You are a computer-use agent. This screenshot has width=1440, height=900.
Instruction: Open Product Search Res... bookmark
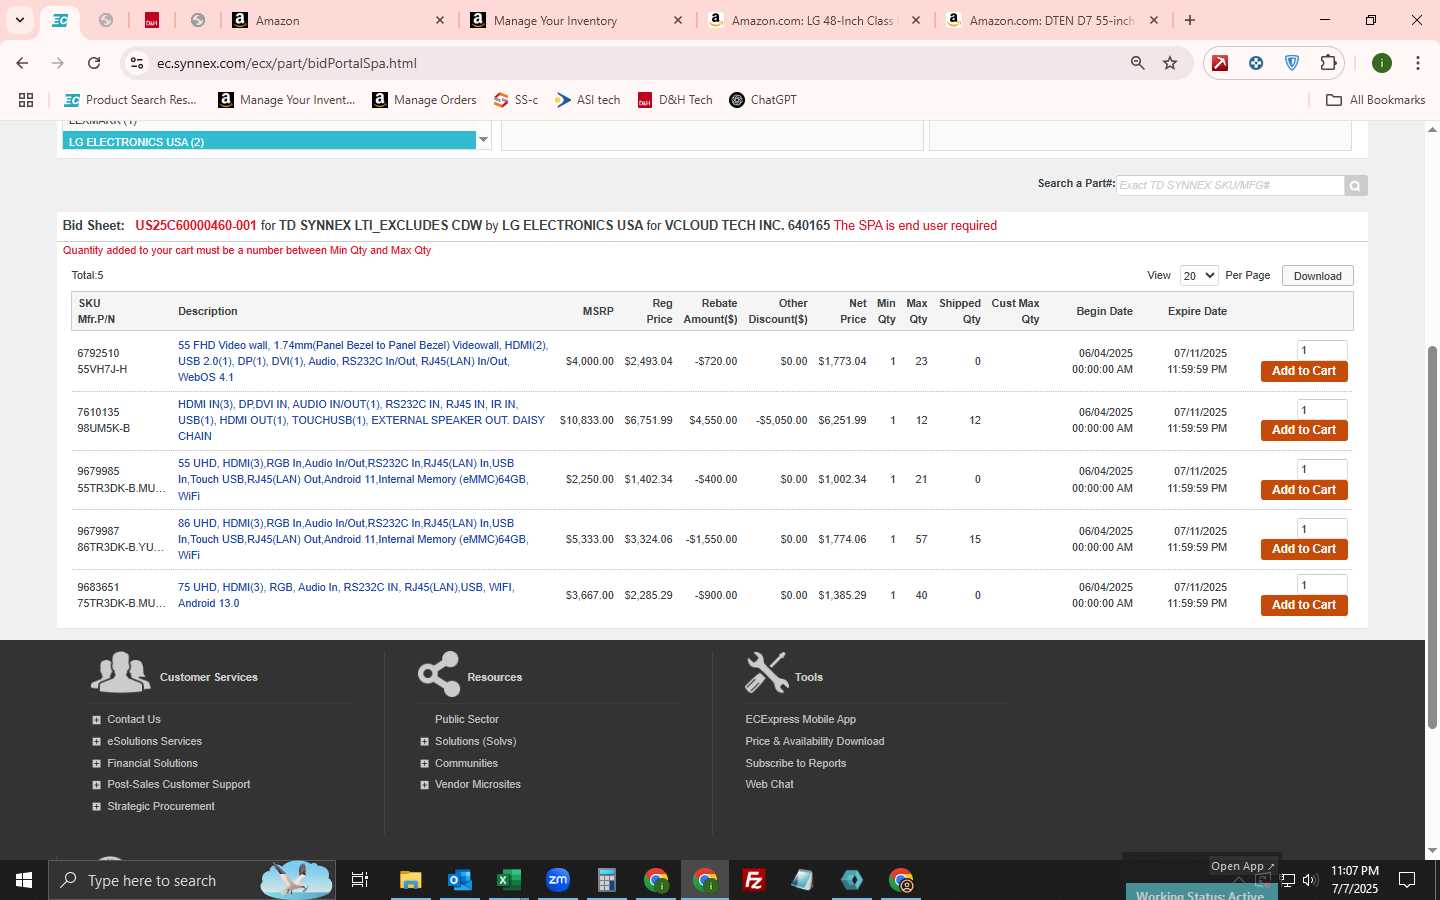(130, 100)
